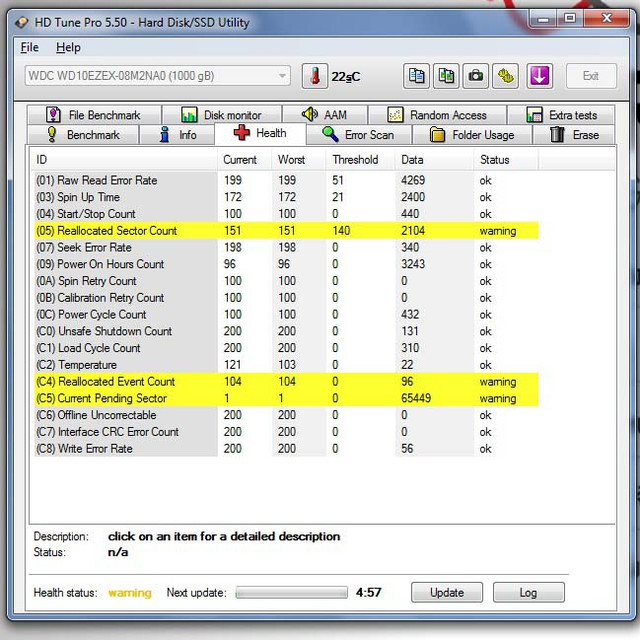Click the copy info to clipboard icon
The height and width of the screenshot is (640, 640).
[x=416, y=76]
